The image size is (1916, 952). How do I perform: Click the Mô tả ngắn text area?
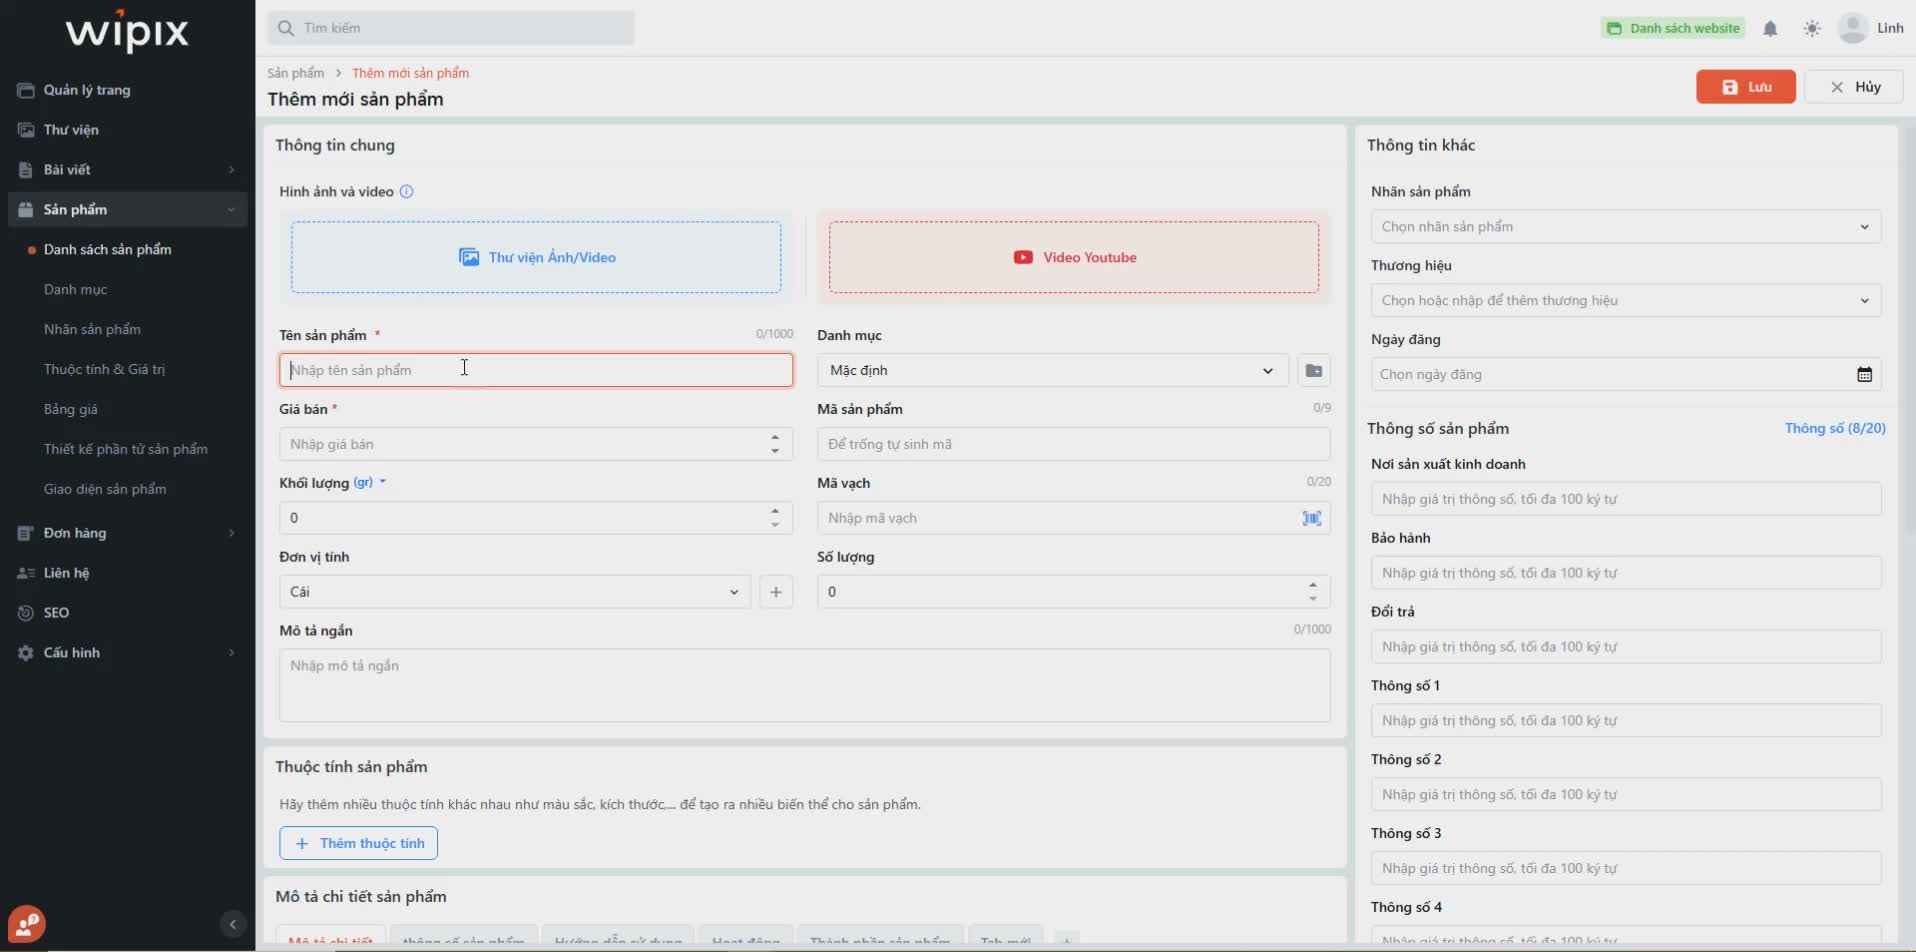[805, 685]
